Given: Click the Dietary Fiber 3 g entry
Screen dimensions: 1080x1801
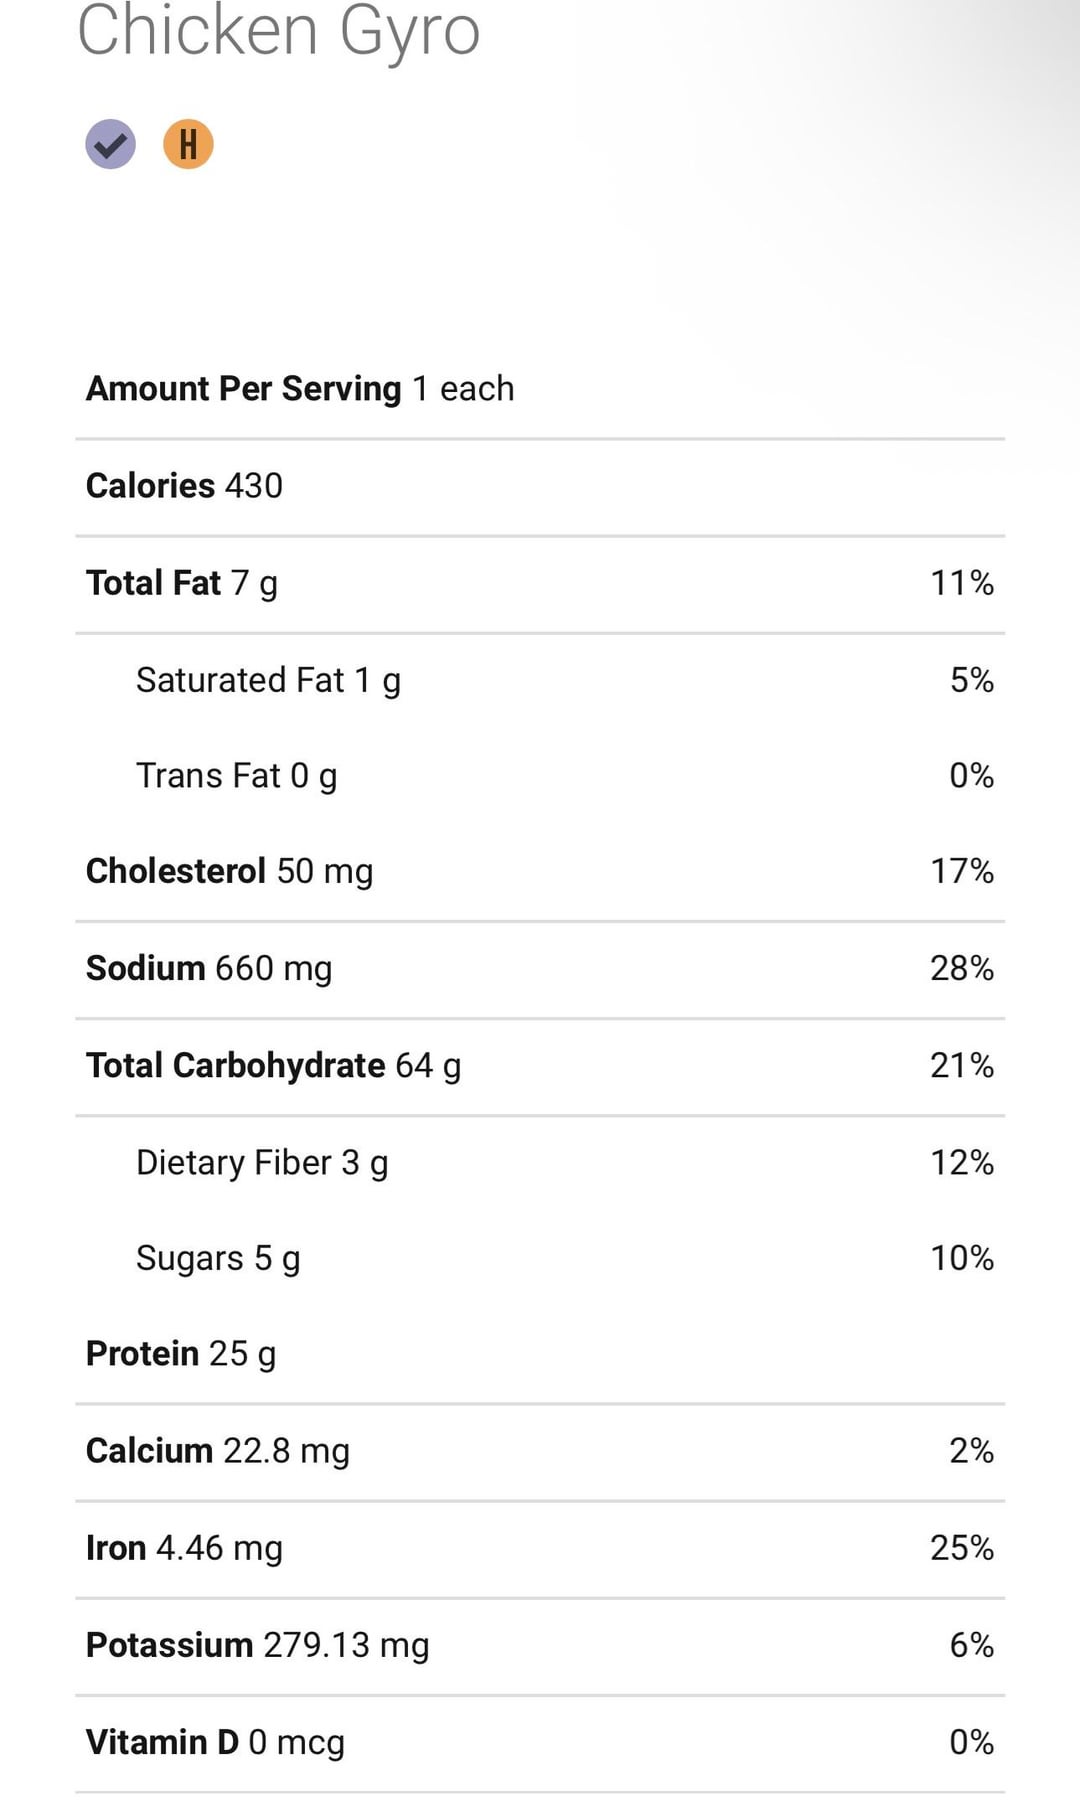Looking at the screenshot, I should [262, 1163].
